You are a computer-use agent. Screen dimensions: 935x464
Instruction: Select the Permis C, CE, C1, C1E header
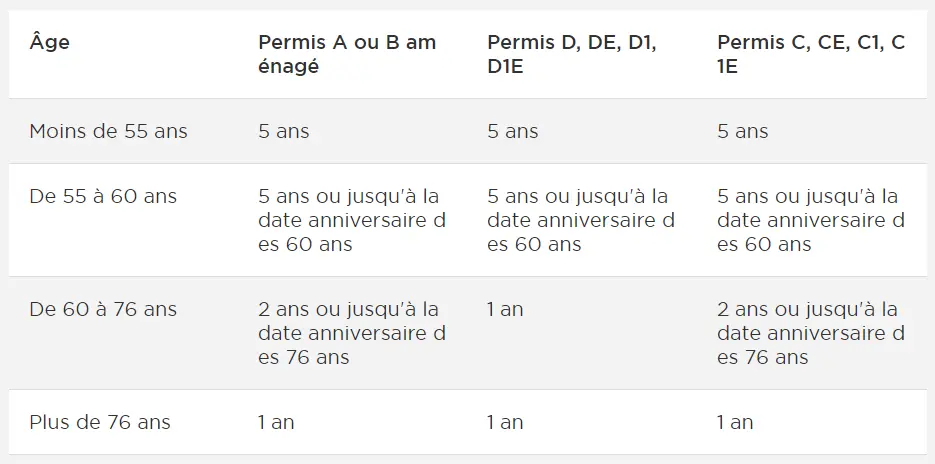[x=811, y=55]
